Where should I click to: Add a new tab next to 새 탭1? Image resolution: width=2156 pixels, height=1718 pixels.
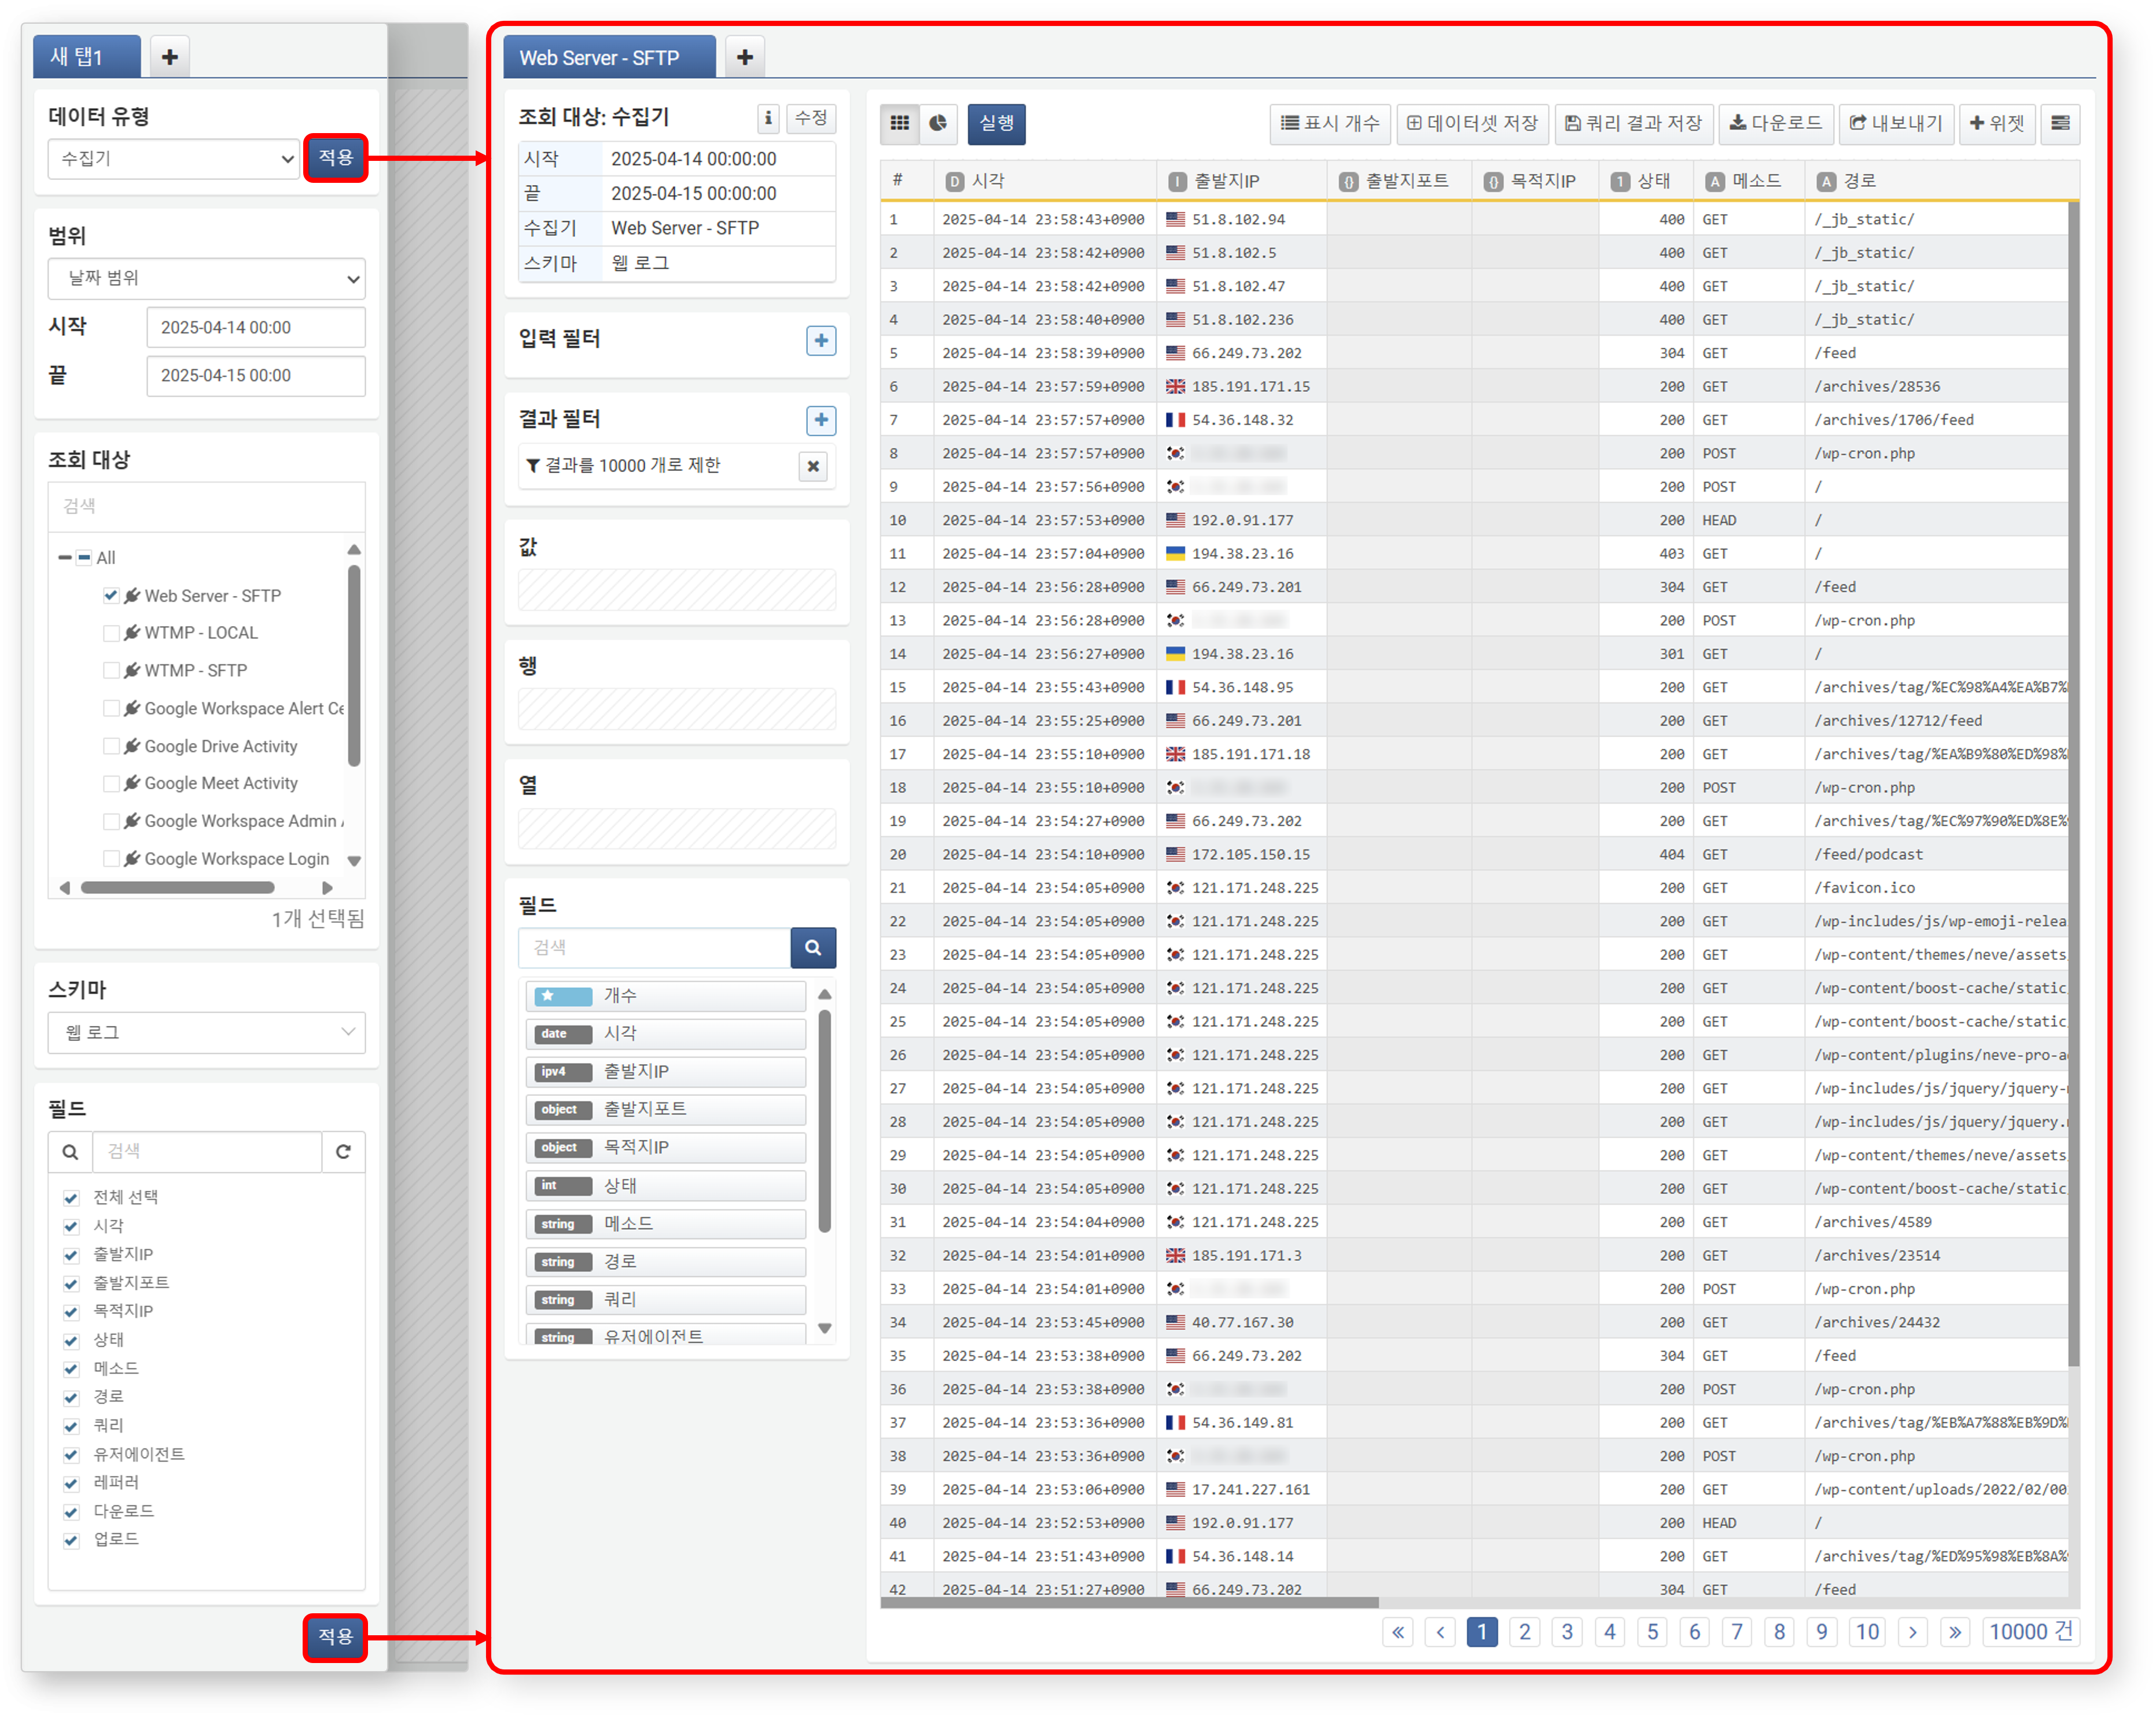(170, 57)
